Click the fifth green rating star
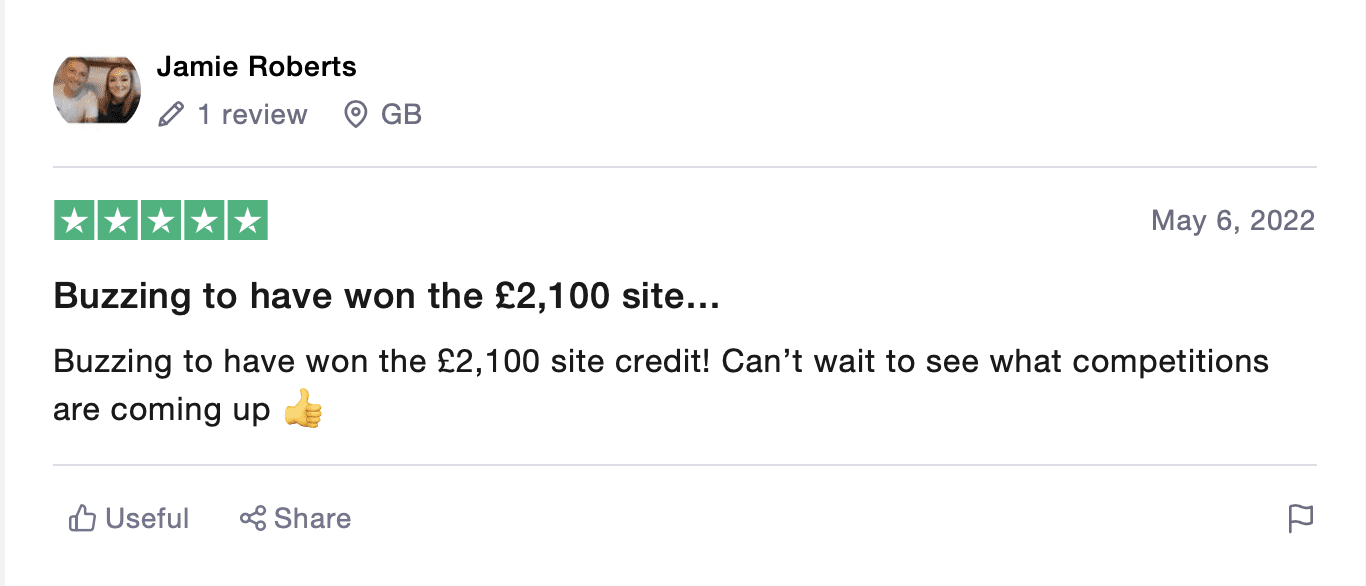The image size is (1366, 586). (247, 221)
